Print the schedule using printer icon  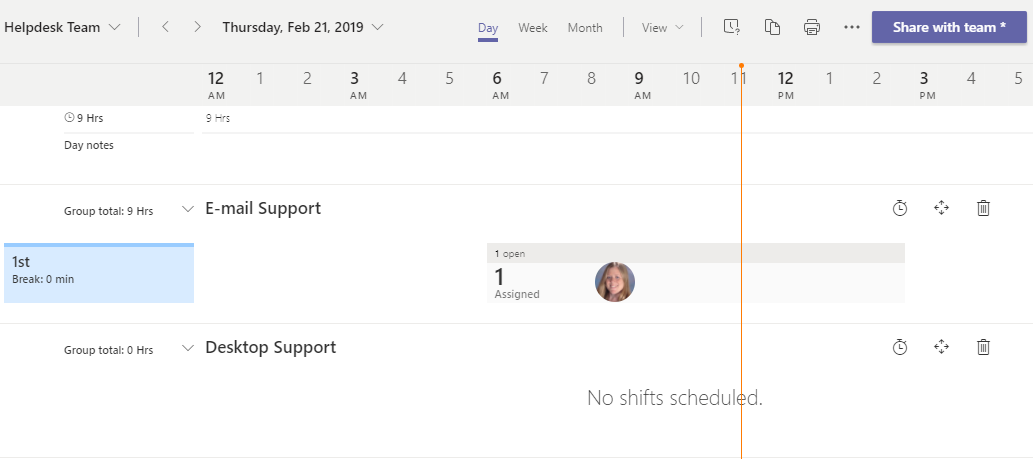point(812,27)
